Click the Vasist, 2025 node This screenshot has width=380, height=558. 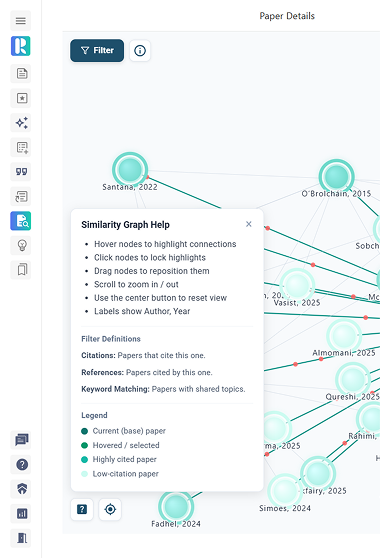point(296,285)
